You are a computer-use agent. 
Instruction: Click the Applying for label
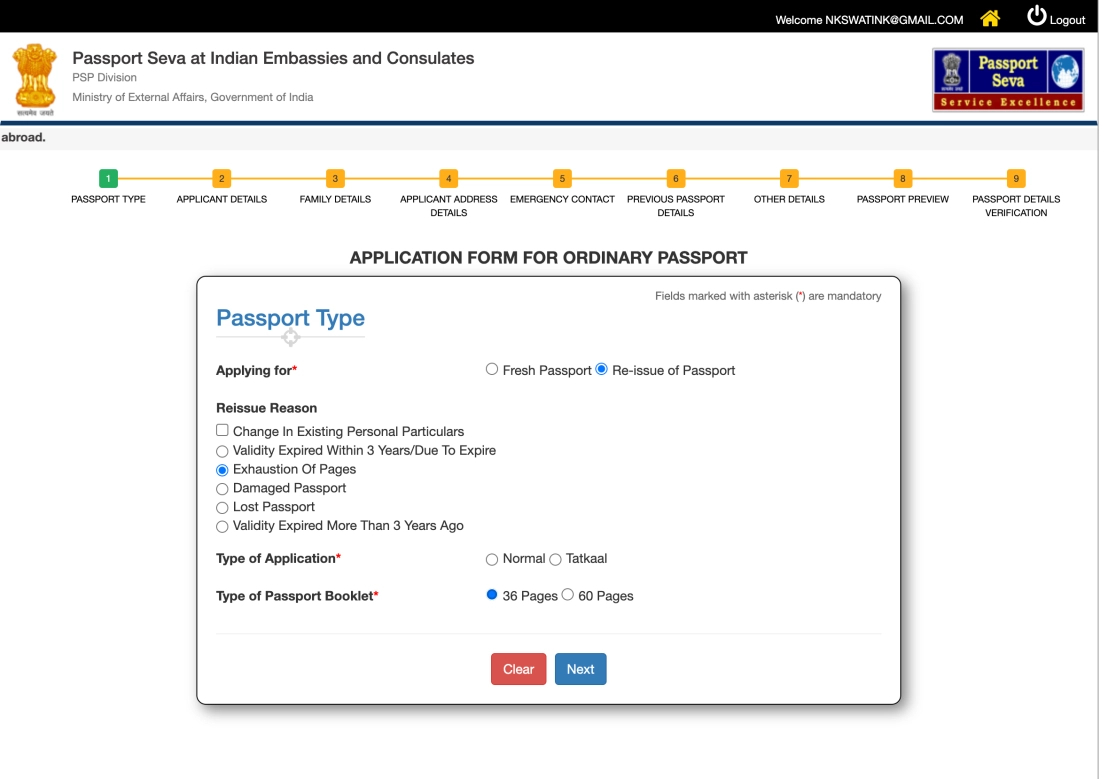pos(257,371)
